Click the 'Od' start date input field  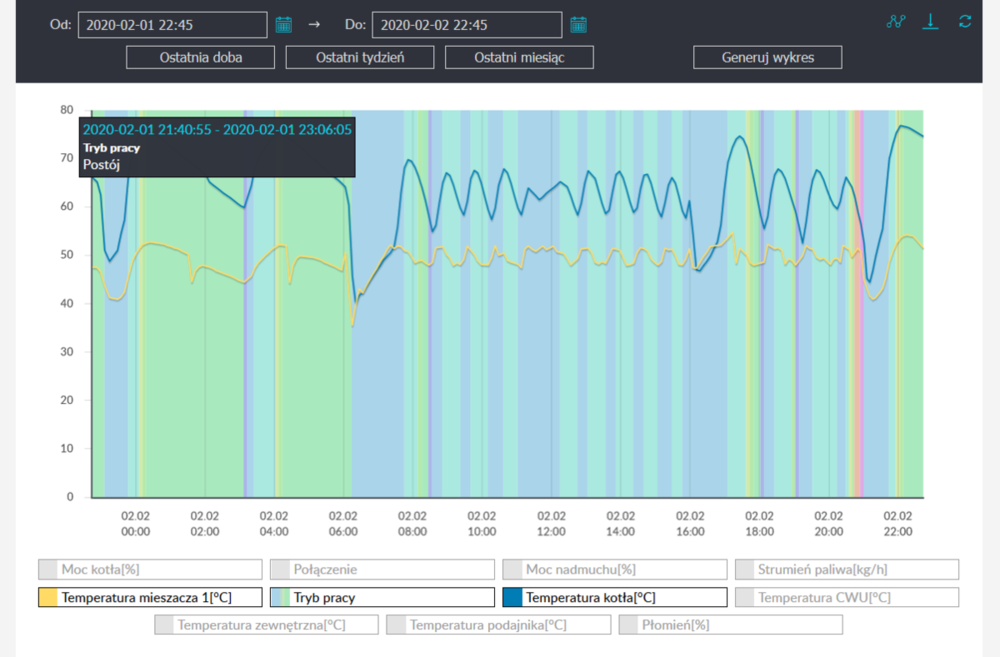(172, 25)
